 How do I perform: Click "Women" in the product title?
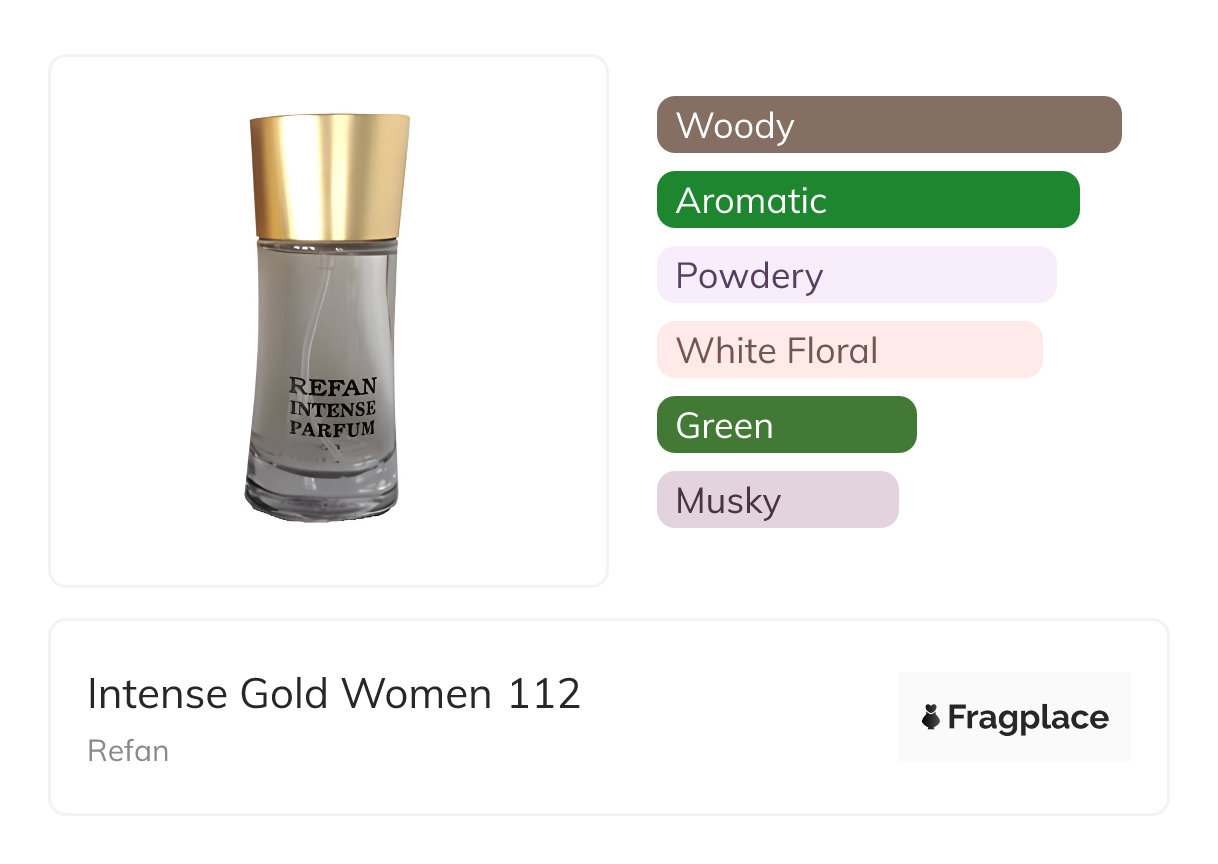click(x=419, y=694)
